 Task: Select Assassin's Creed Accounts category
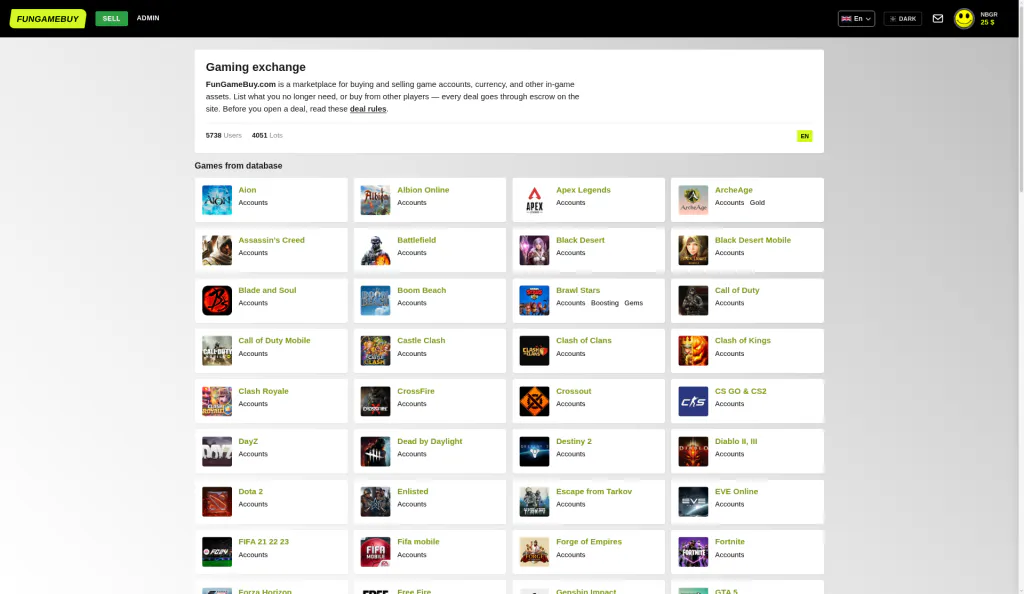pos(253,253)
